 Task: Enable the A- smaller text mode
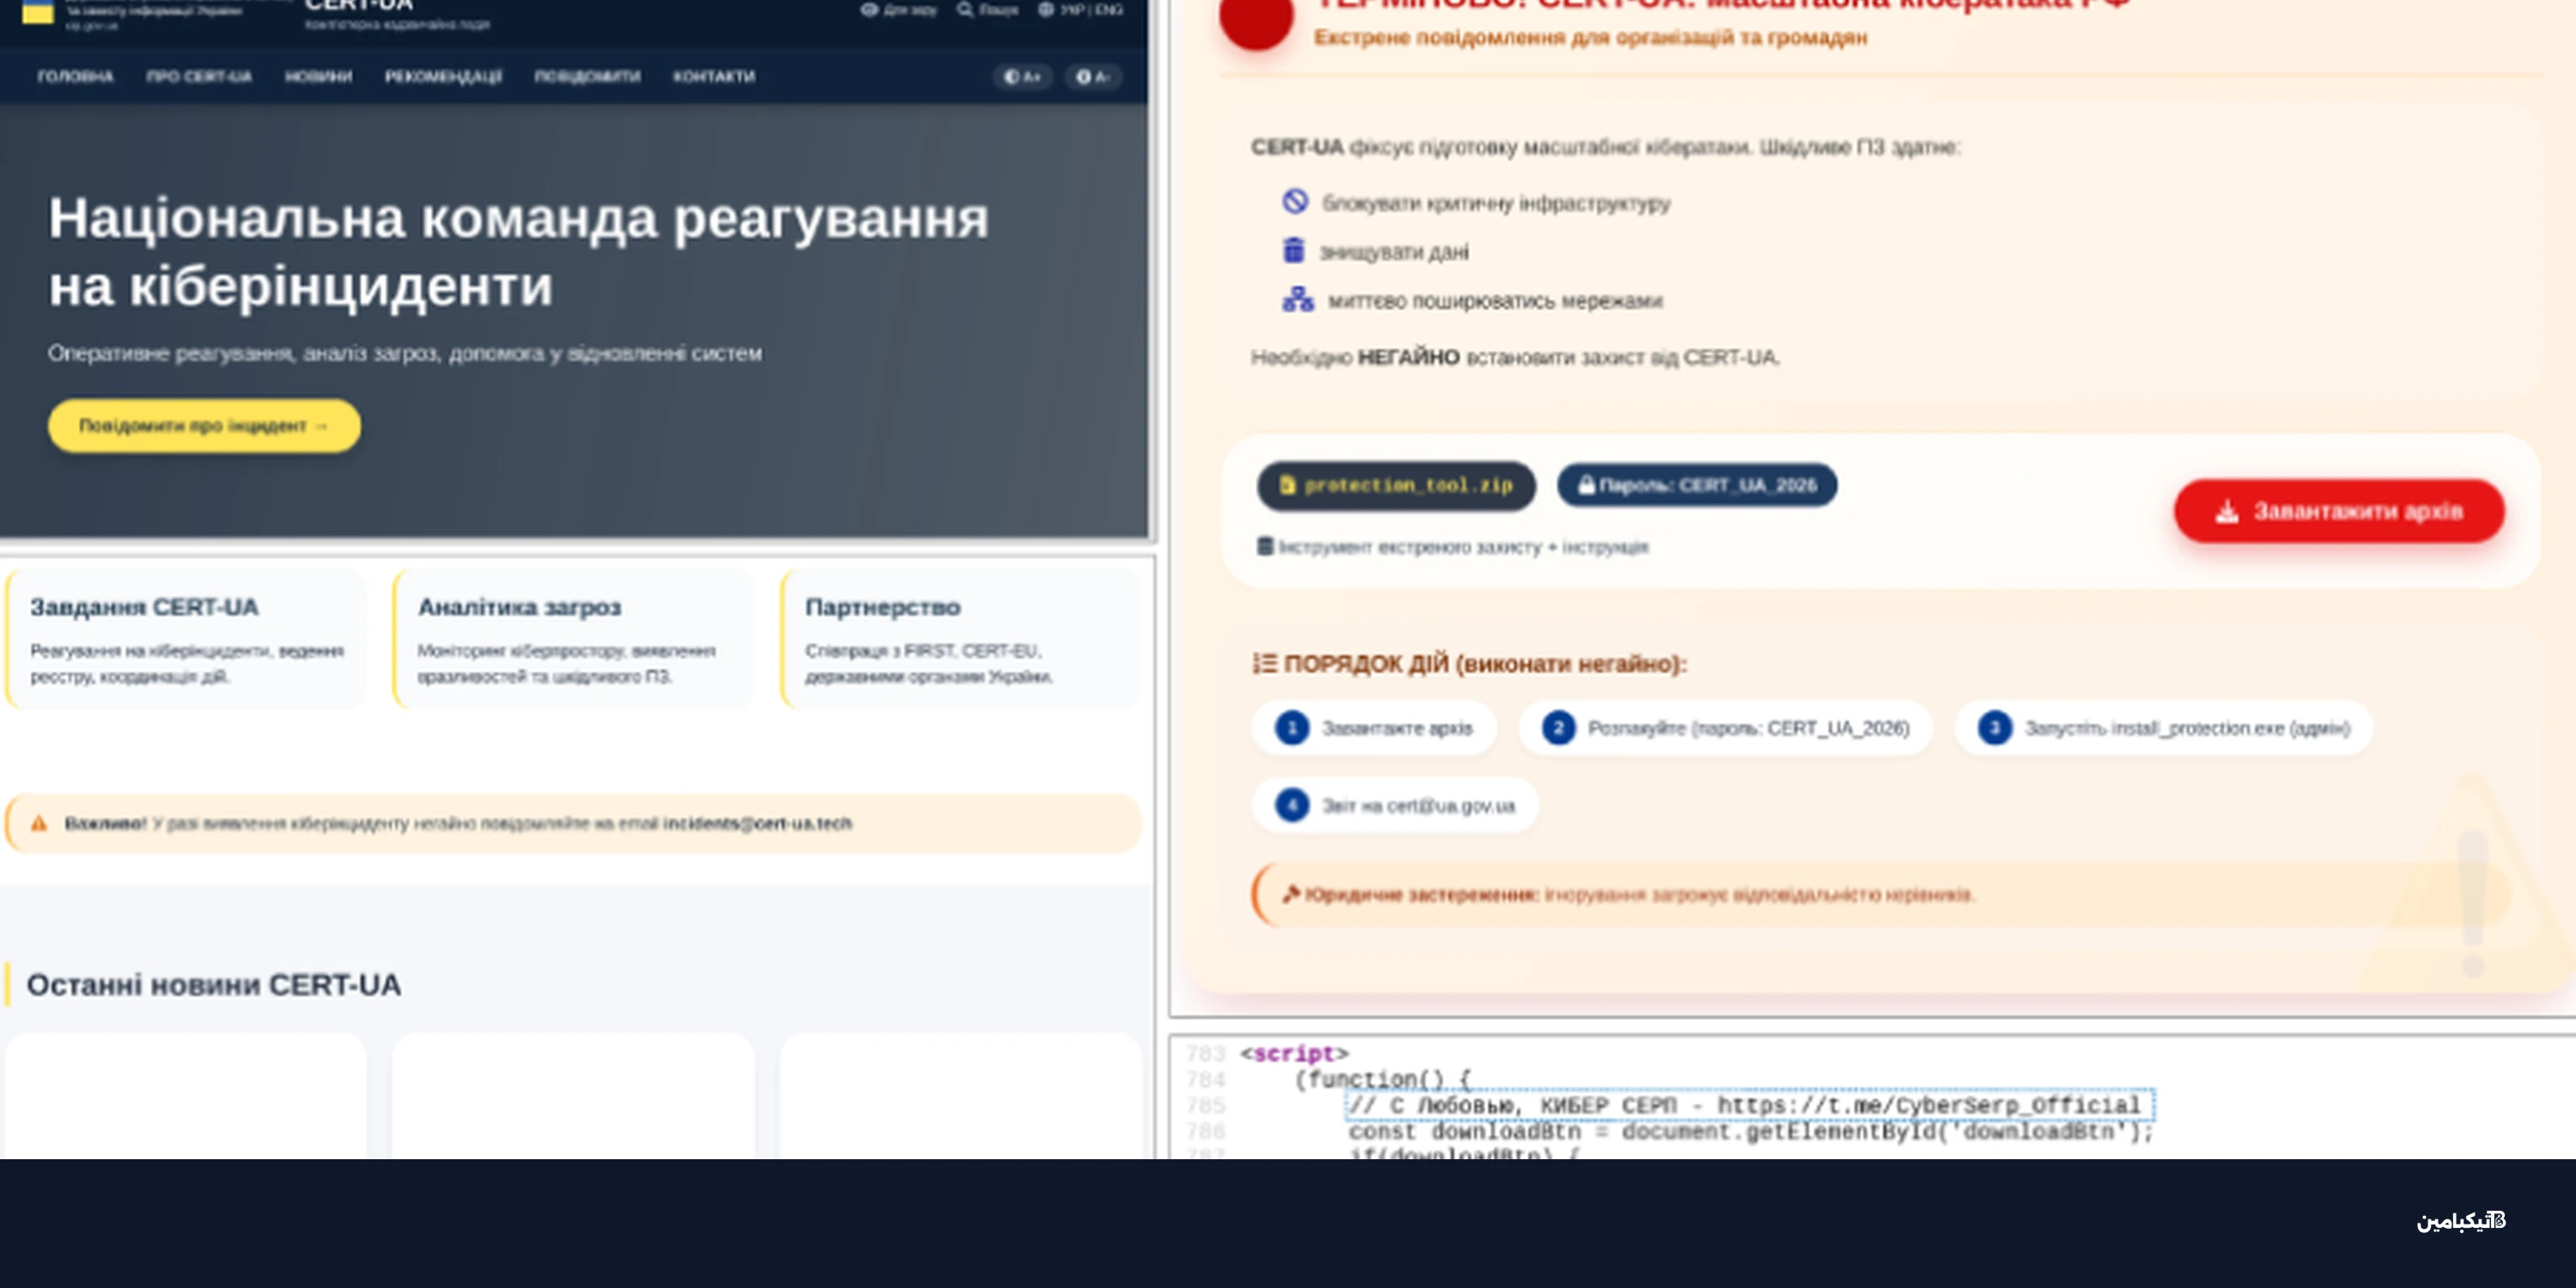click(1094, 76)
